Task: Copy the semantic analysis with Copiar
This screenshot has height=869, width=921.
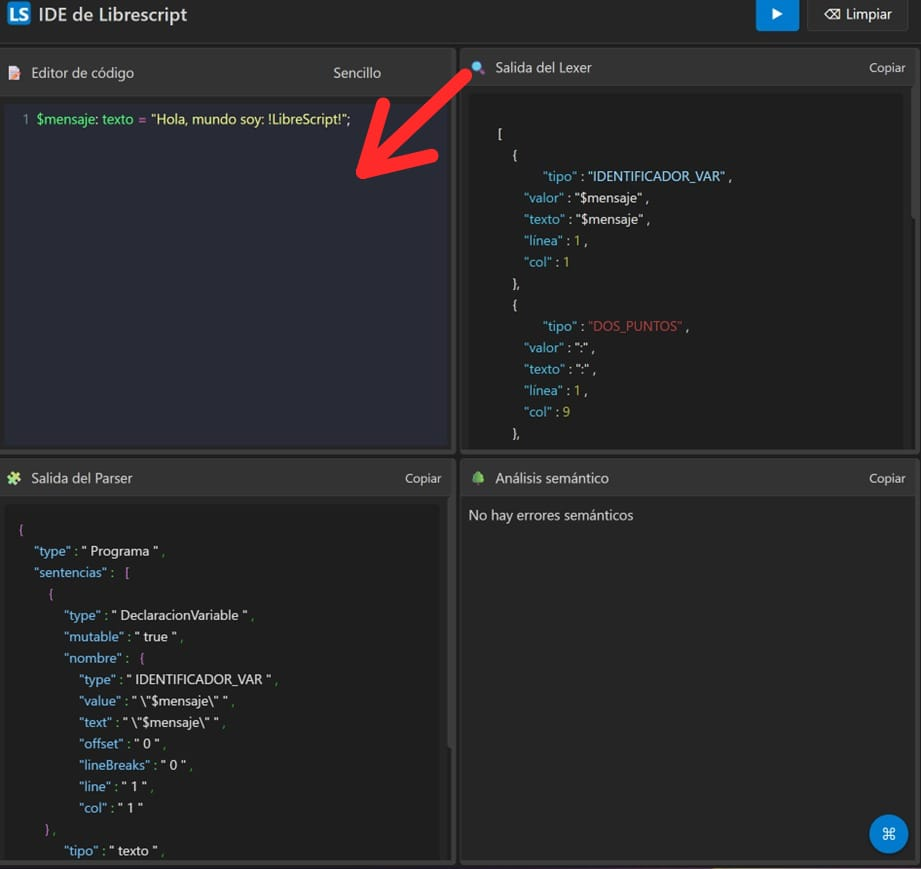Action: click(x=886, y=478)
